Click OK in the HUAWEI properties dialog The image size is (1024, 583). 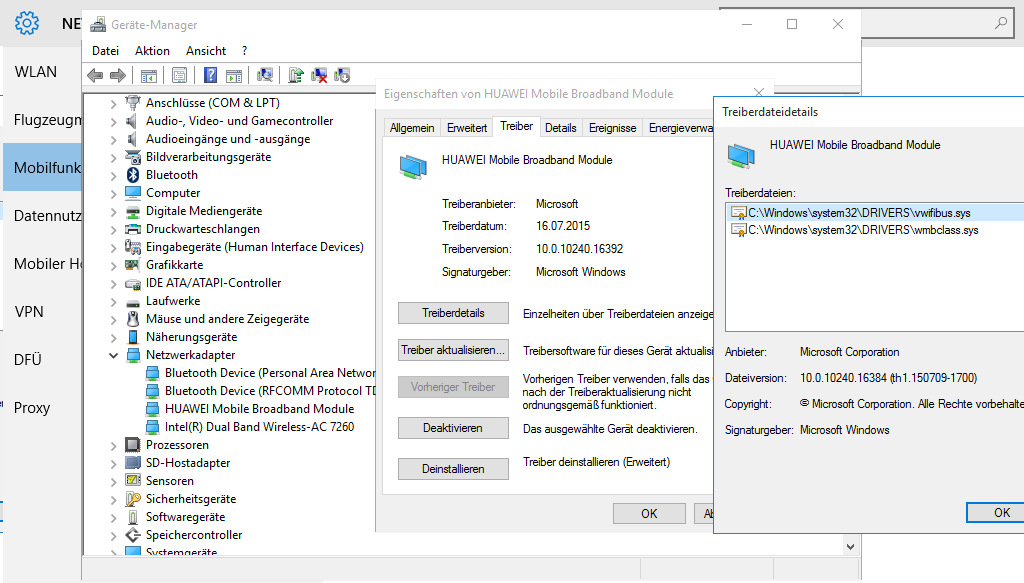pyautogui.click(x=649, y=514)
